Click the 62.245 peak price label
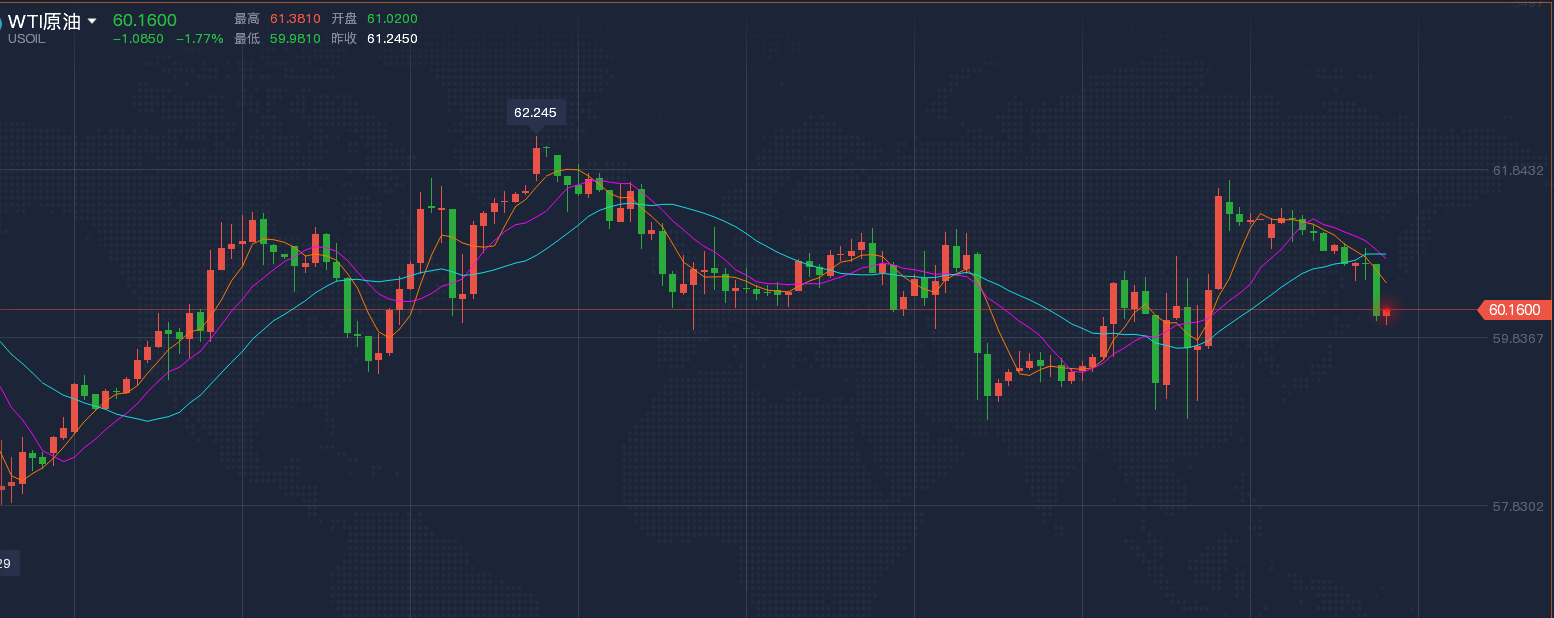Viewport: 1554px width, 618px height. (535, 112)
